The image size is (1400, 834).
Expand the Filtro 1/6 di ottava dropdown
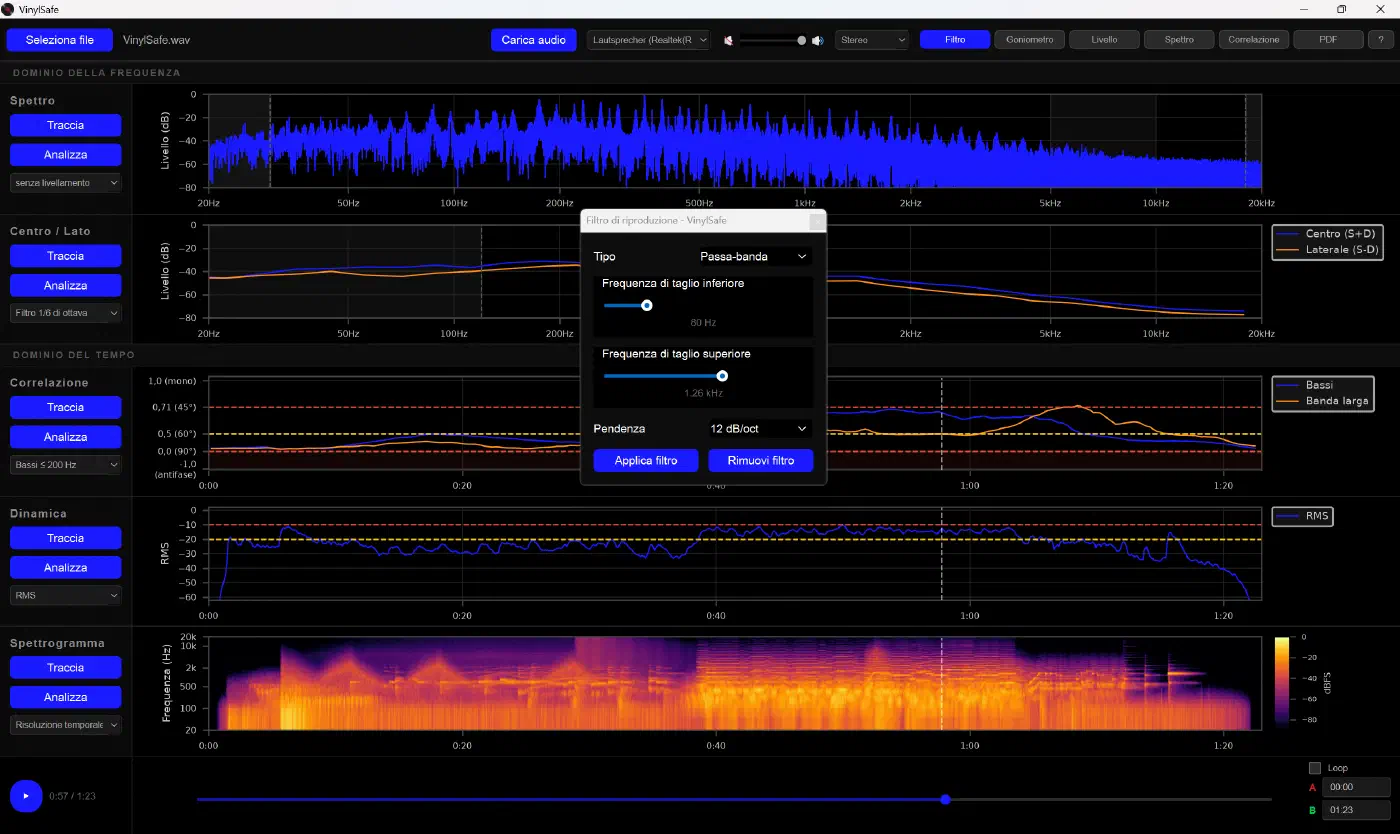[x=66, y=313]
